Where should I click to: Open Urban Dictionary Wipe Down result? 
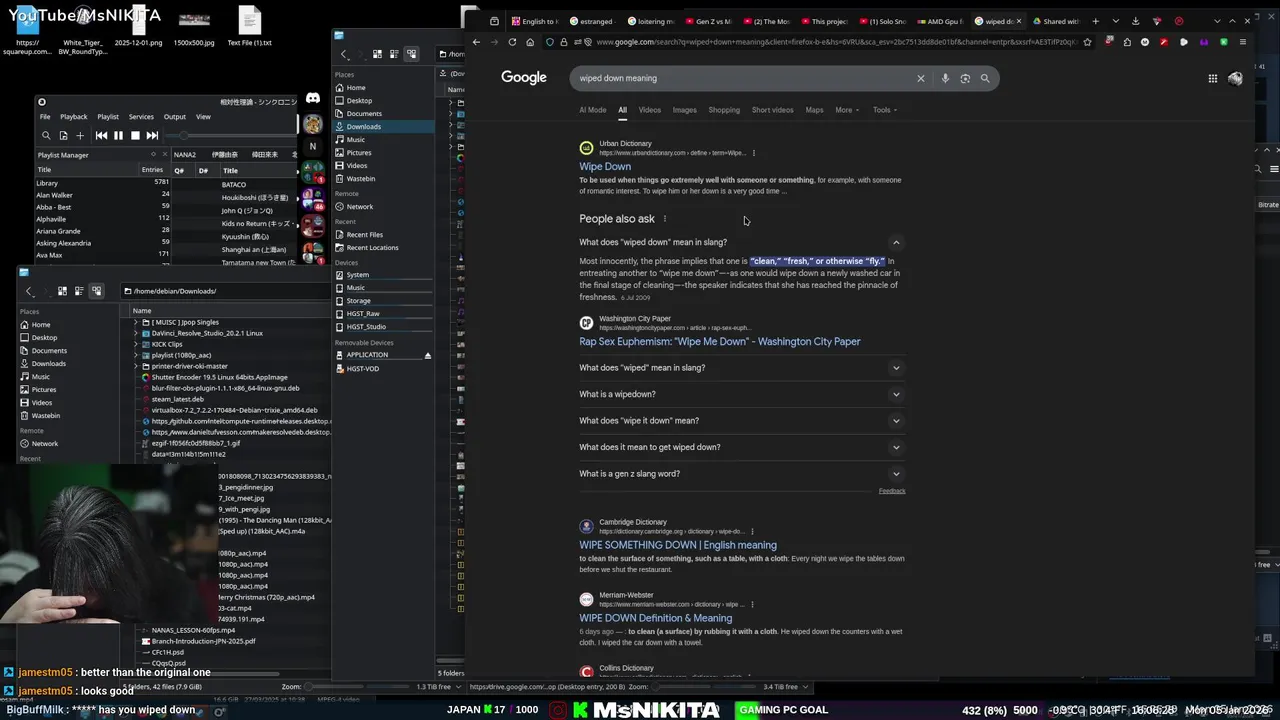(605, 167)
